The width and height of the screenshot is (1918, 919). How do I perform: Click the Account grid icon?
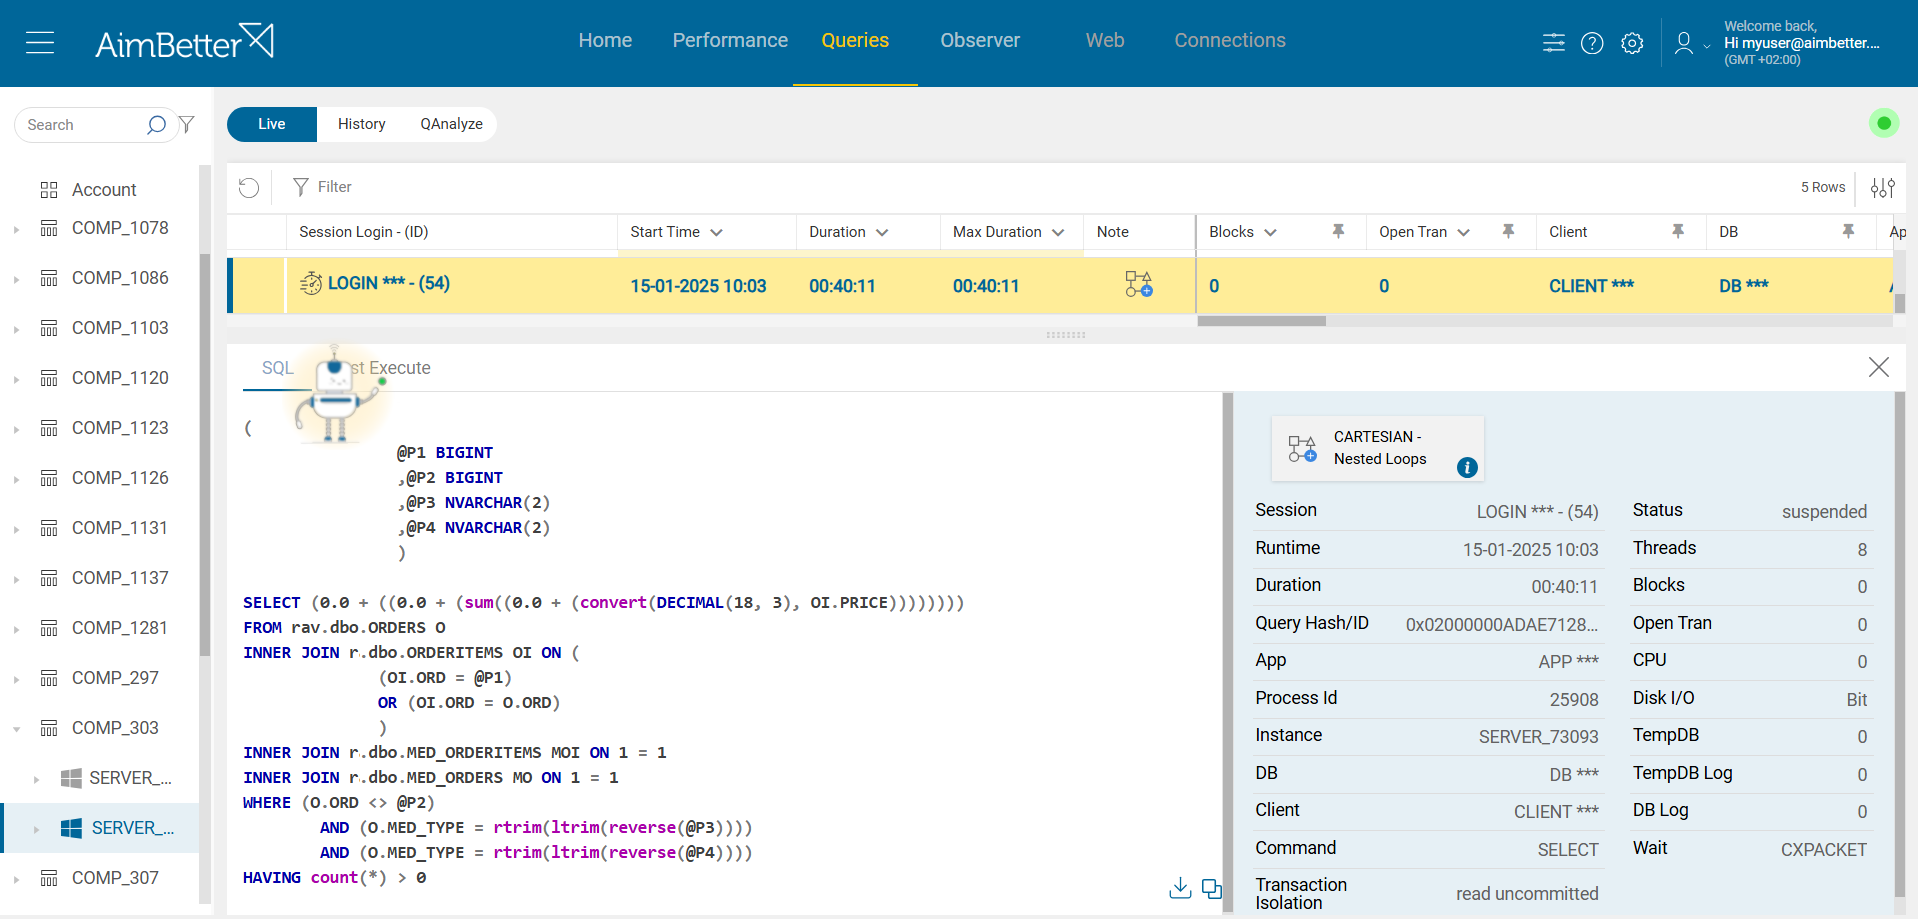(x=49, y=190)
